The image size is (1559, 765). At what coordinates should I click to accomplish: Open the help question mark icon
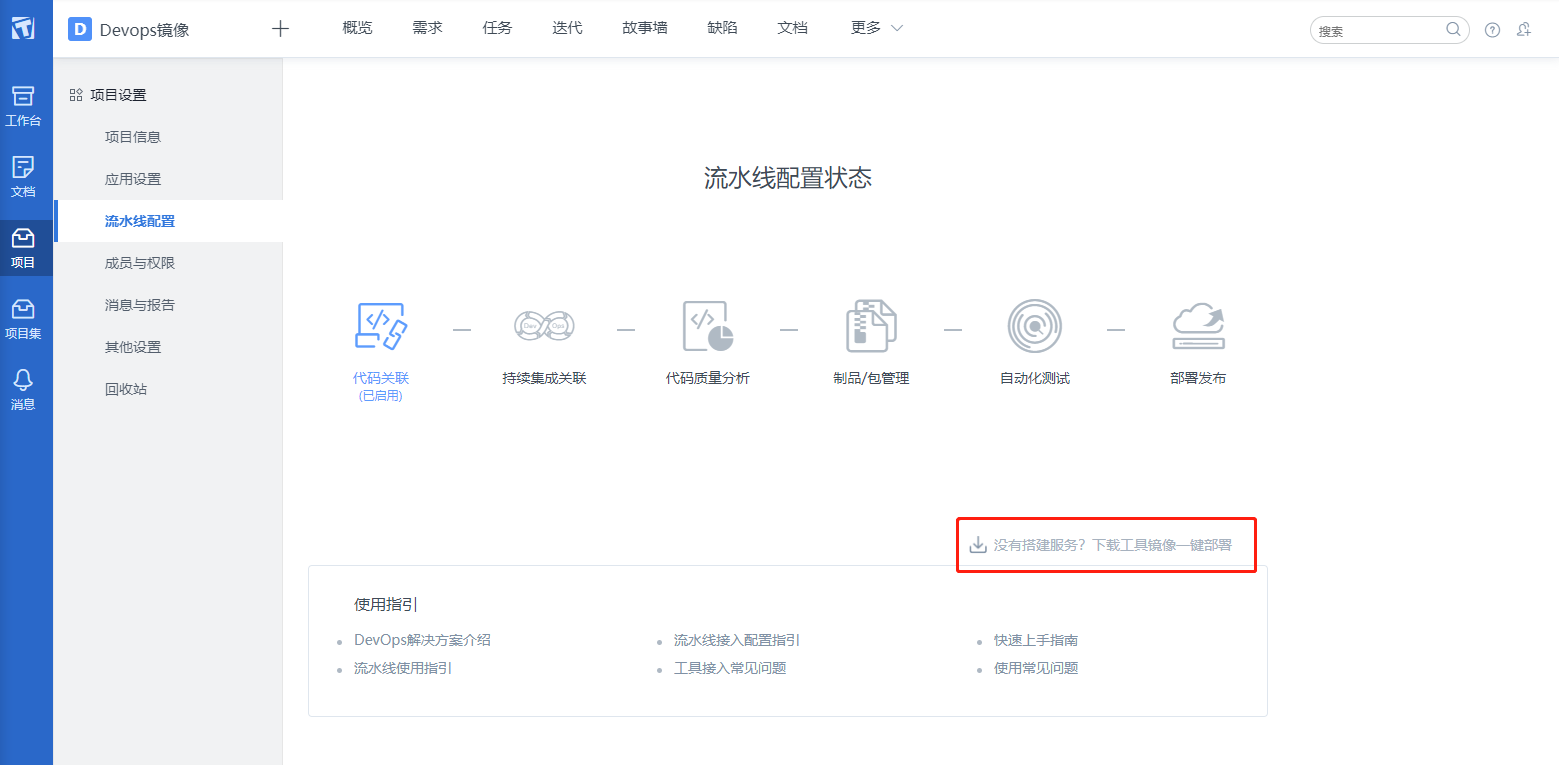pyautogui.click(x=1492, y=30)
